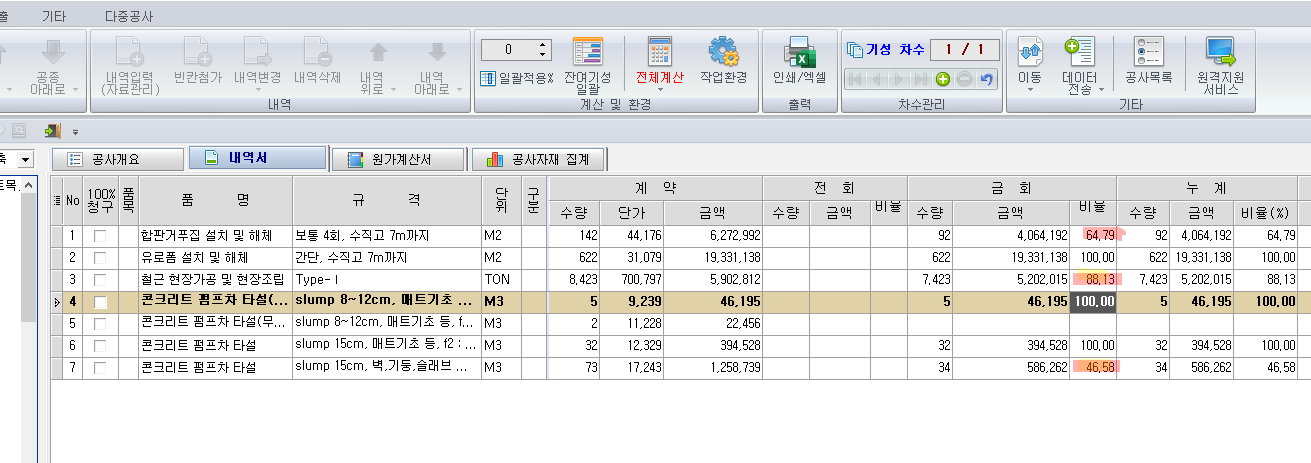1311x463 pixels.
Task: Select the 유로폼 설치 및 해체 row name
Action: [x=214, y=258]
